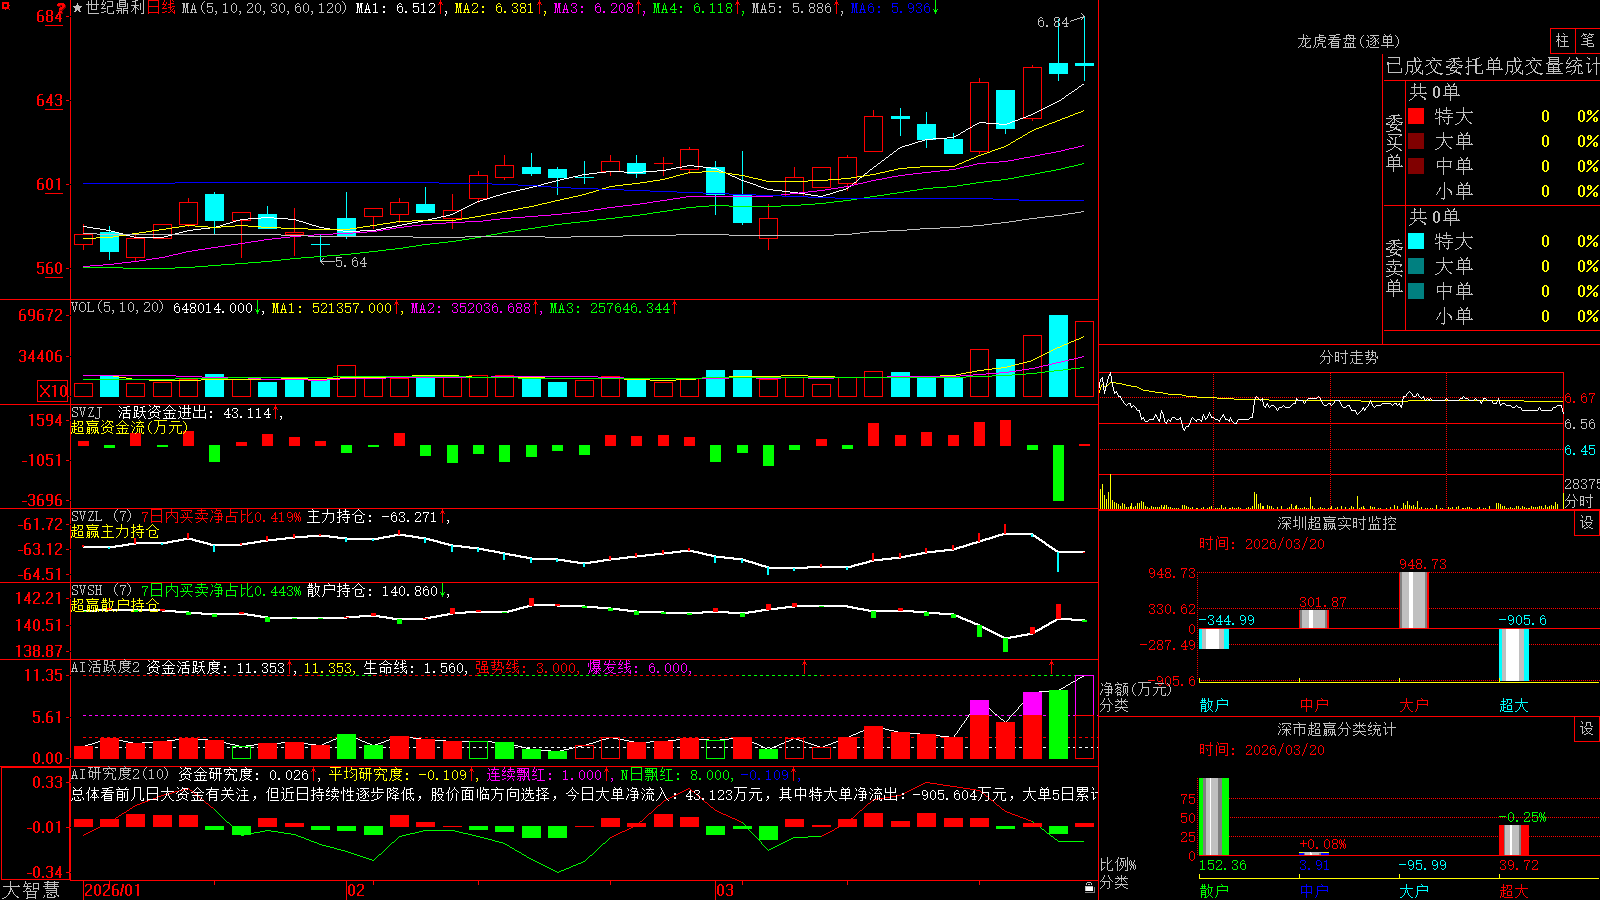This screenshot has width=1600, height=900.
Task: Click the tall green bar in SVZJ fund flow
Action: pyautogui.click(x=1058, y=473)
